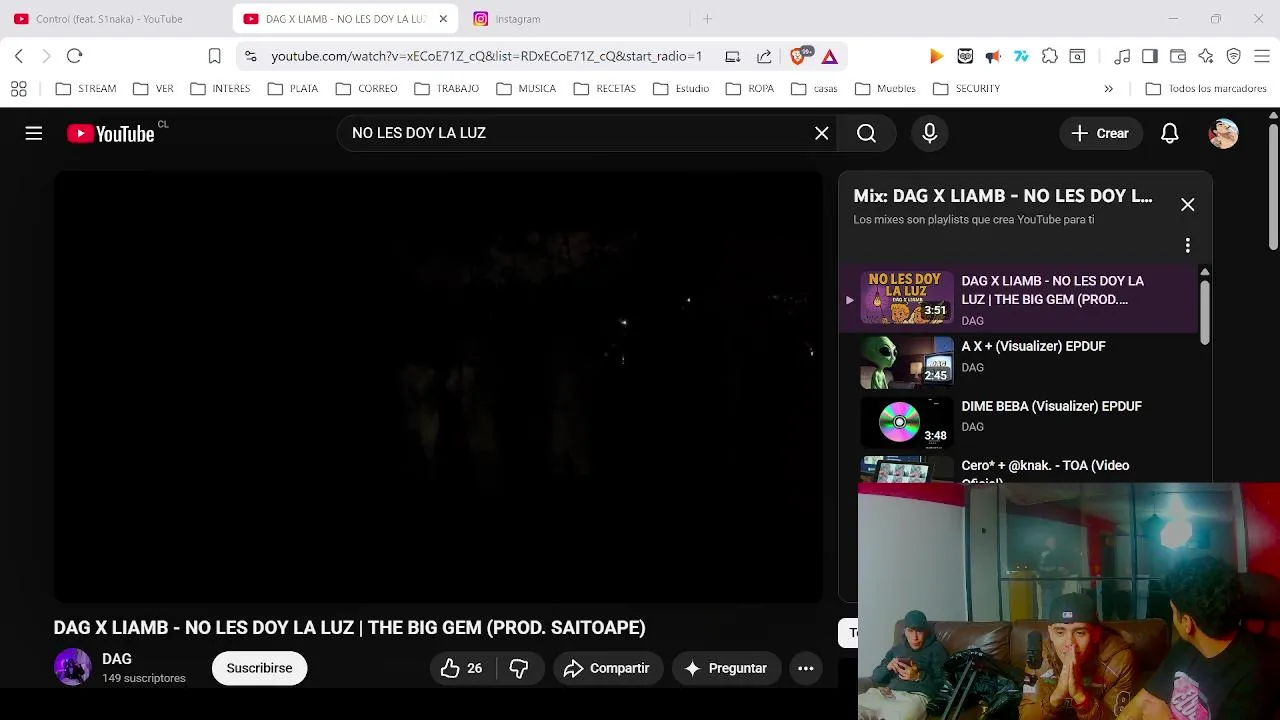Close the Mix playlist panel

(x=1188, y=205)
